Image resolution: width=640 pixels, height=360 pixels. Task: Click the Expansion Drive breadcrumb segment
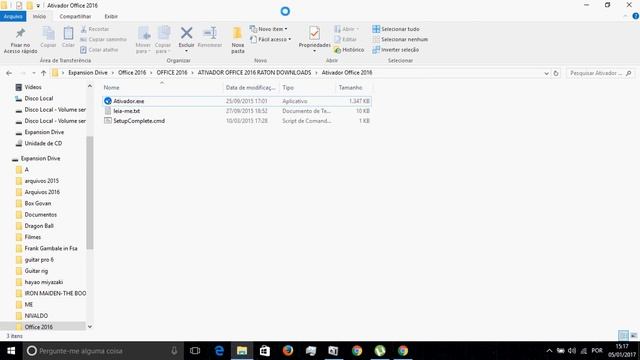pyautogui.click(x=88, y=73)
